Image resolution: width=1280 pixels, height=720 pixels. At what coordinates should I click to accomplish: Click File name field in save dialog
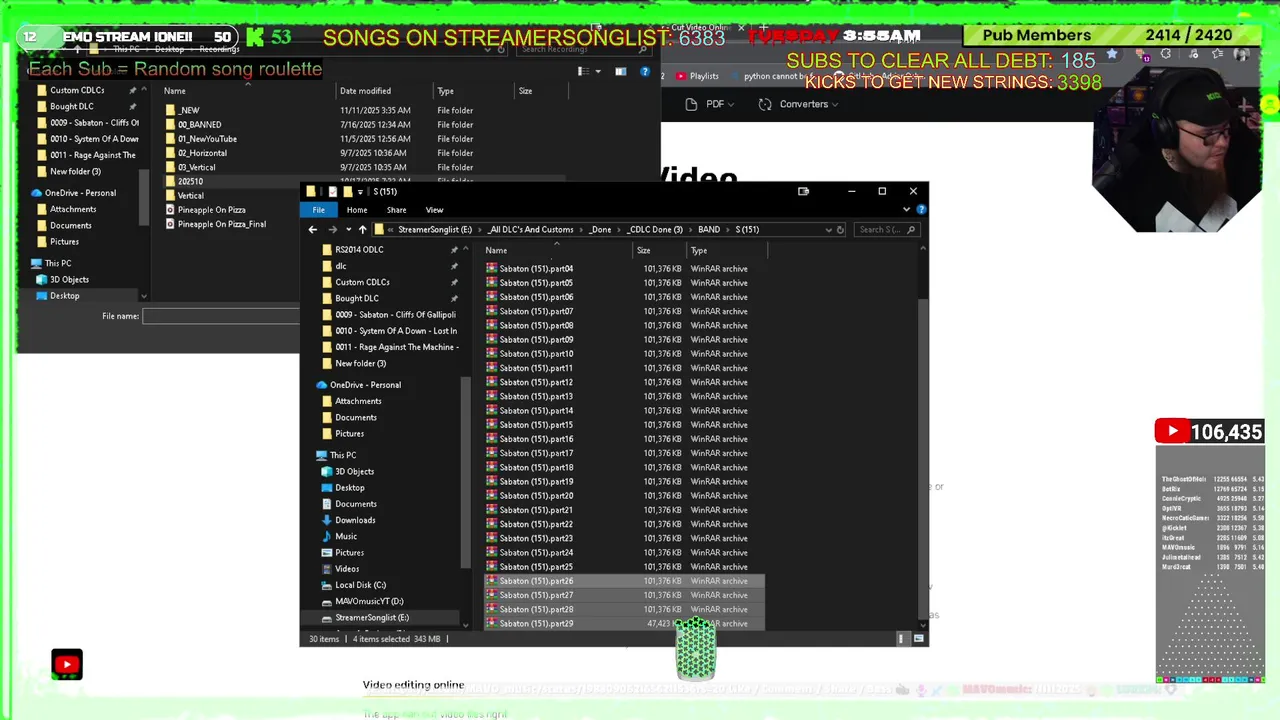tap(222, 316)
